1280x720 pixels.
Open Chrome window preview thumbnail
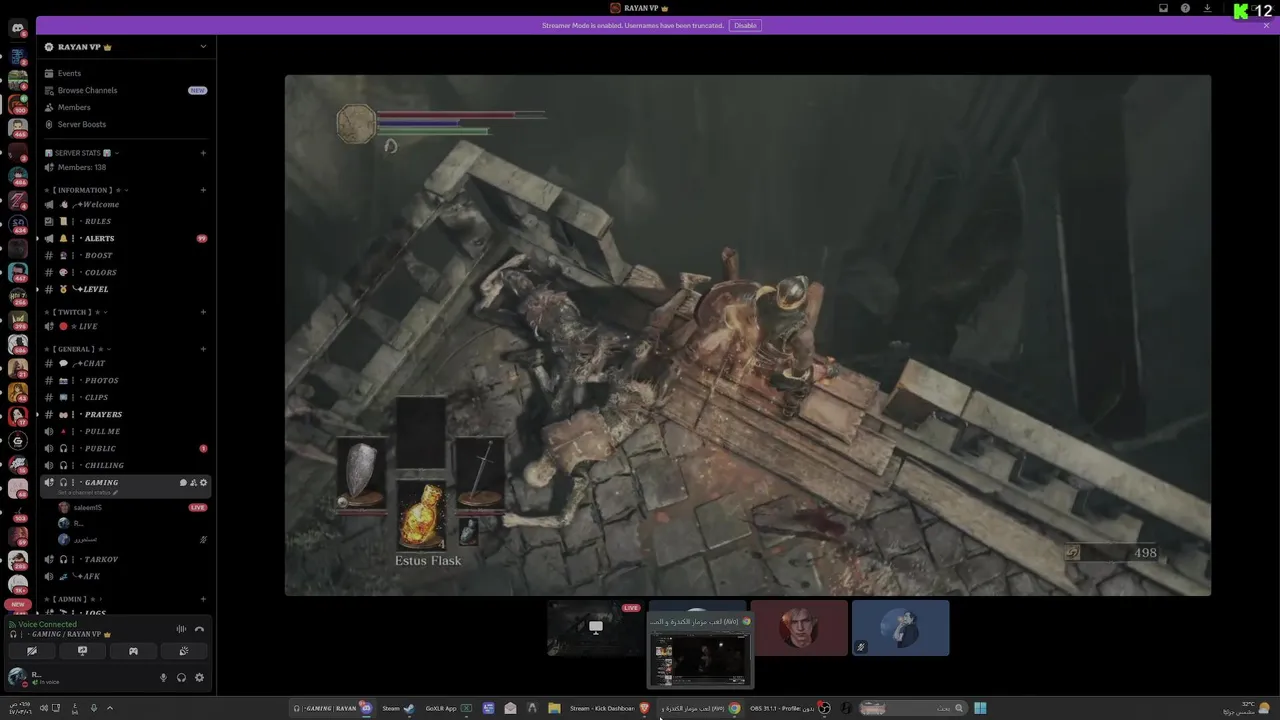[x=700, y=651]
